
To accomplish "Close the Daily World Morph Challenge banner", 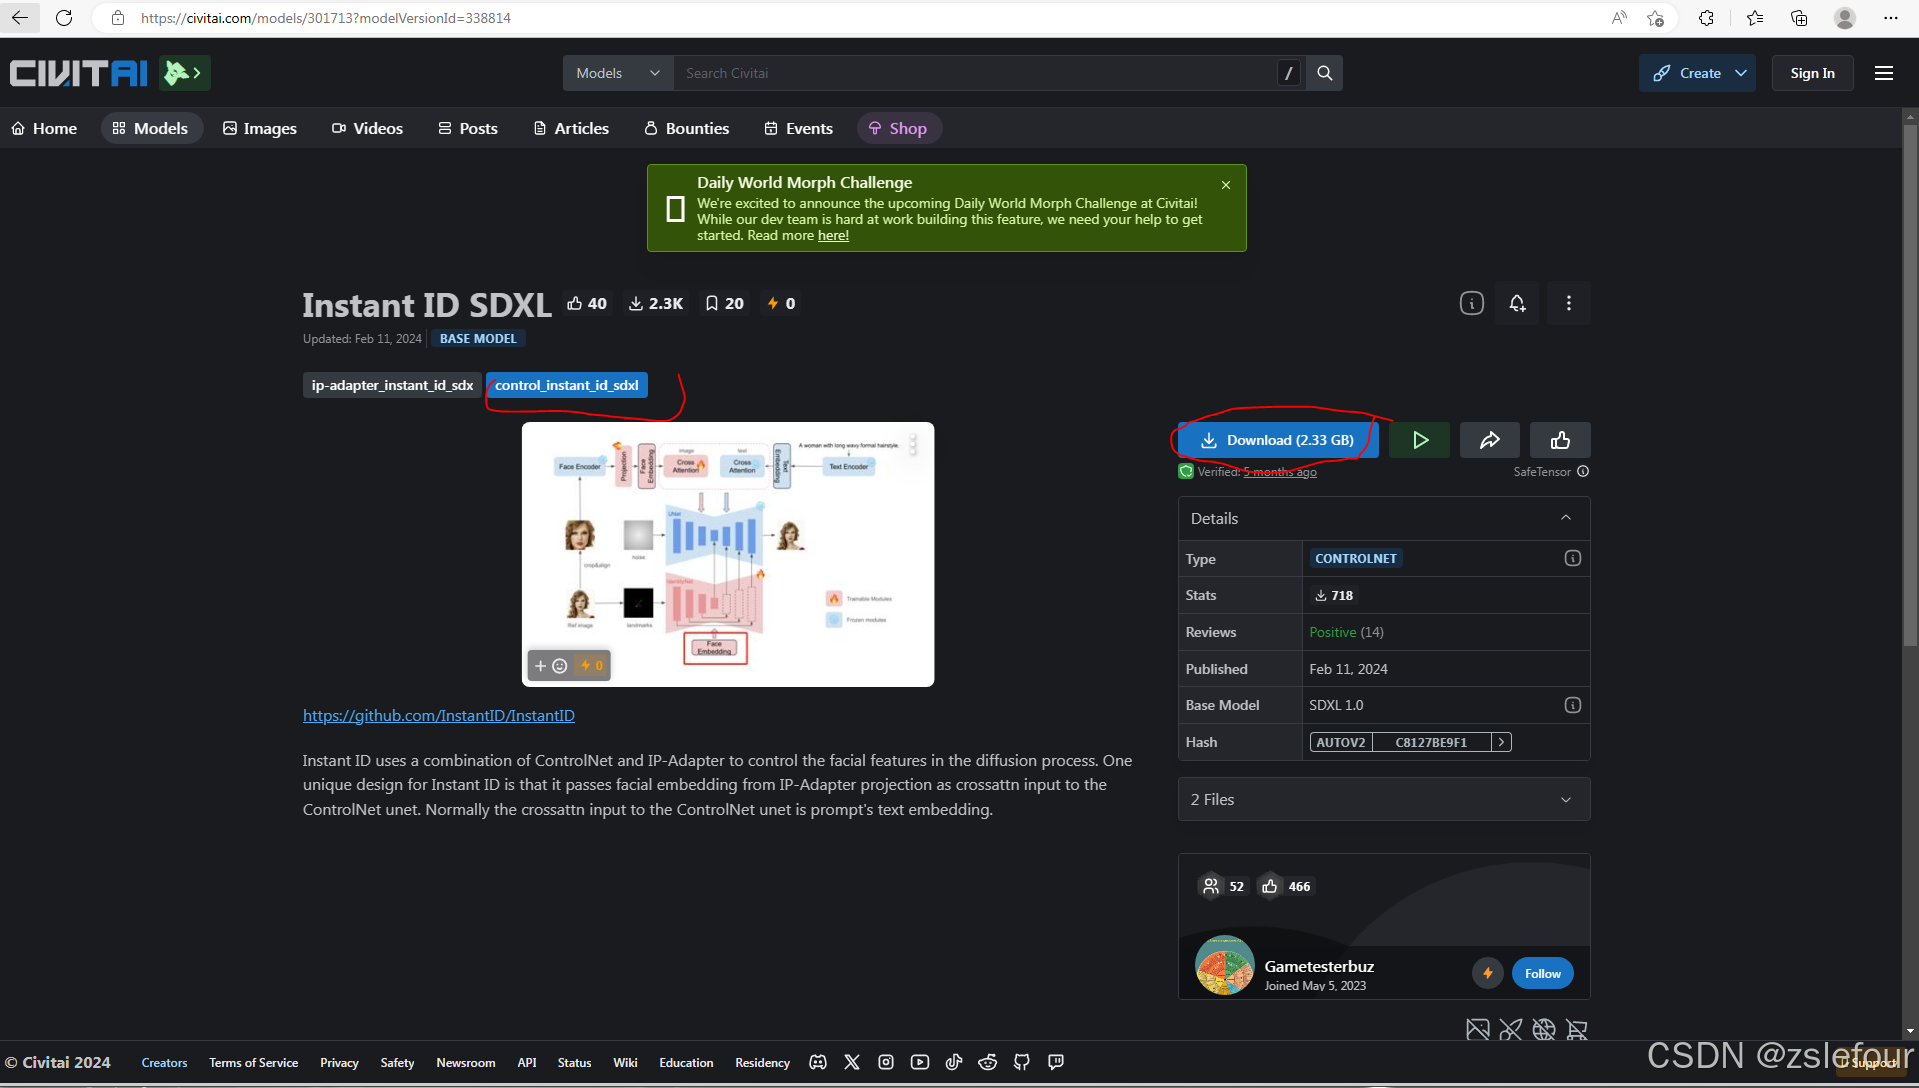I will point(1226,185).
